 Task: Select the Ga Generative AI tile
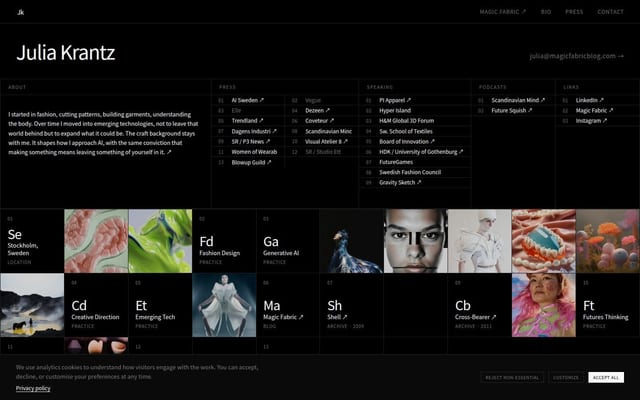[288, 241]
